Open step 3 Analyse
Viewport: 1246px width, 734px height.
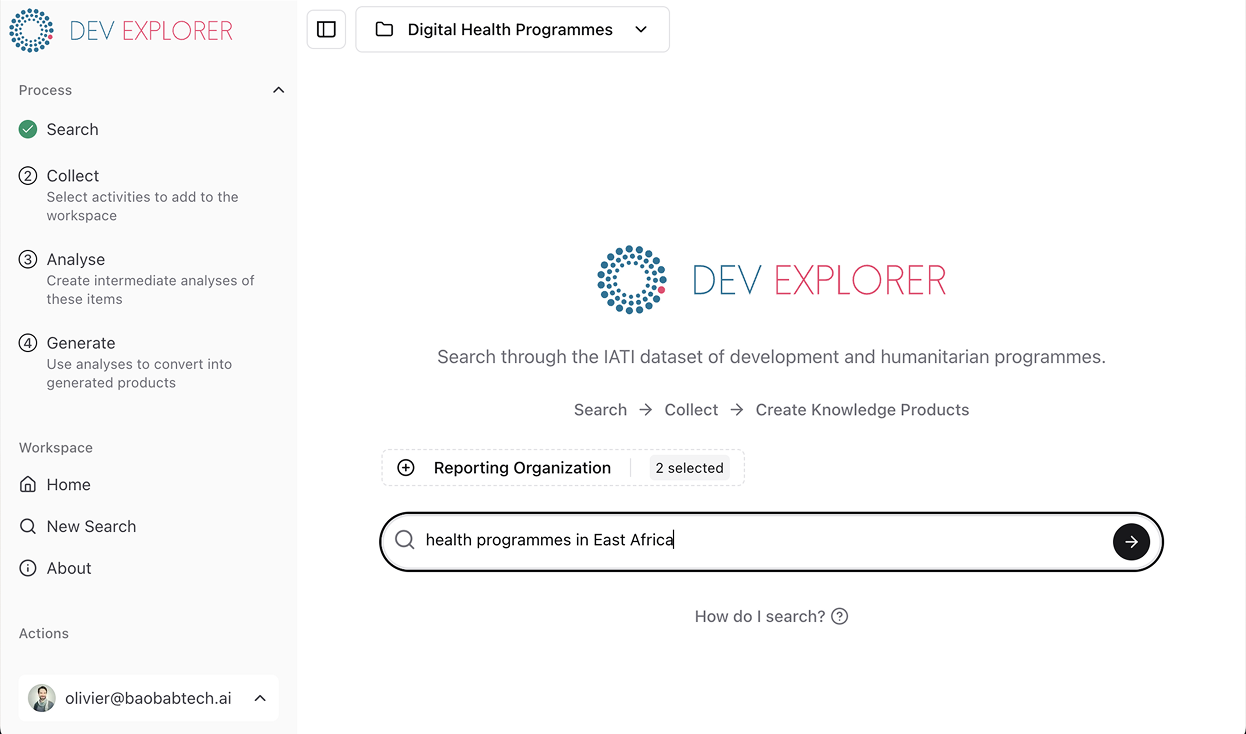76,259
